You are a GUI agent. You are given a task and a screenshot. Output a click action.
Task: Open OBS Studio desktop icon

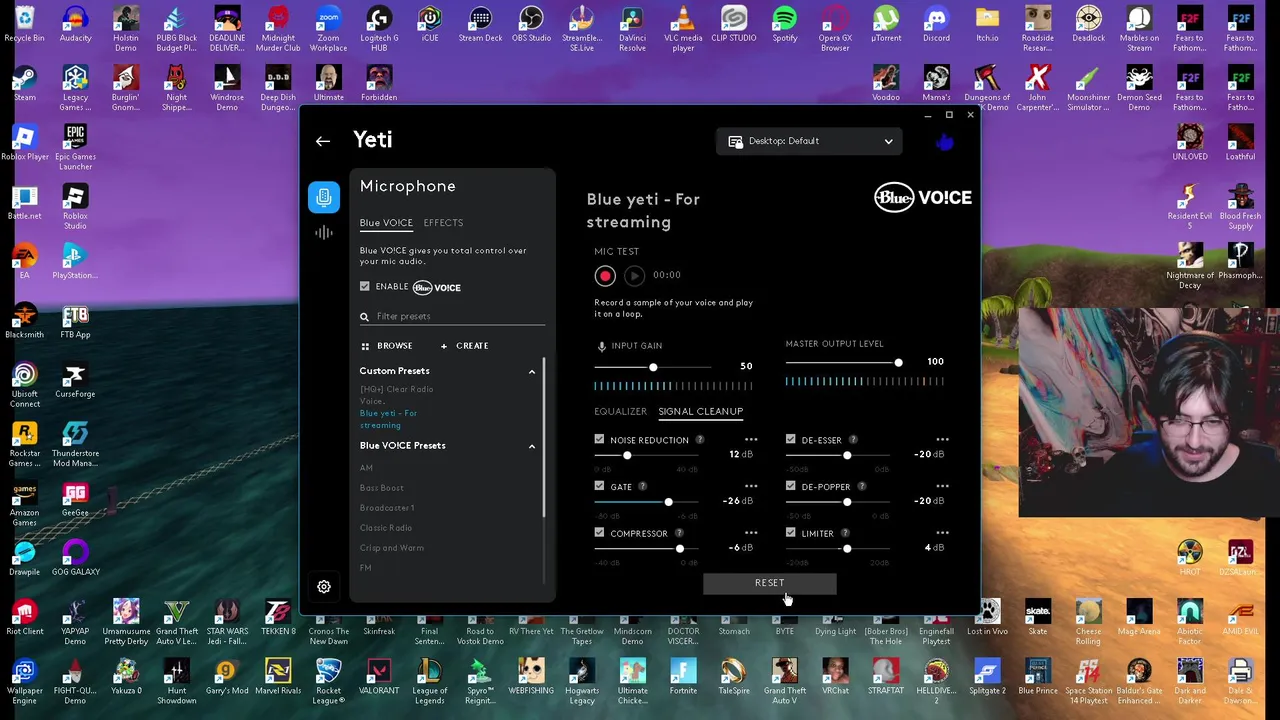click(531, 26)
